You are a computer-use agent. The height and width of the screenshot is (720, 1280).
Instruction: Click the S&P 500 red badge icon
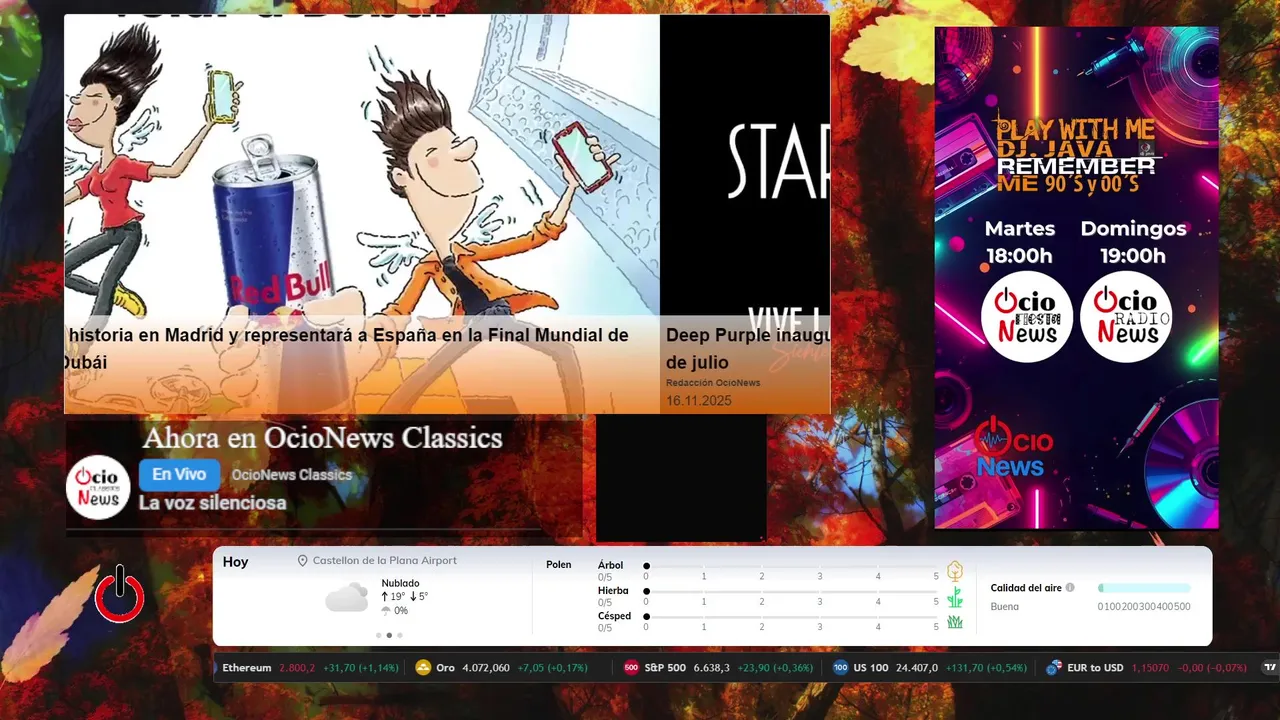coord(631,668)
